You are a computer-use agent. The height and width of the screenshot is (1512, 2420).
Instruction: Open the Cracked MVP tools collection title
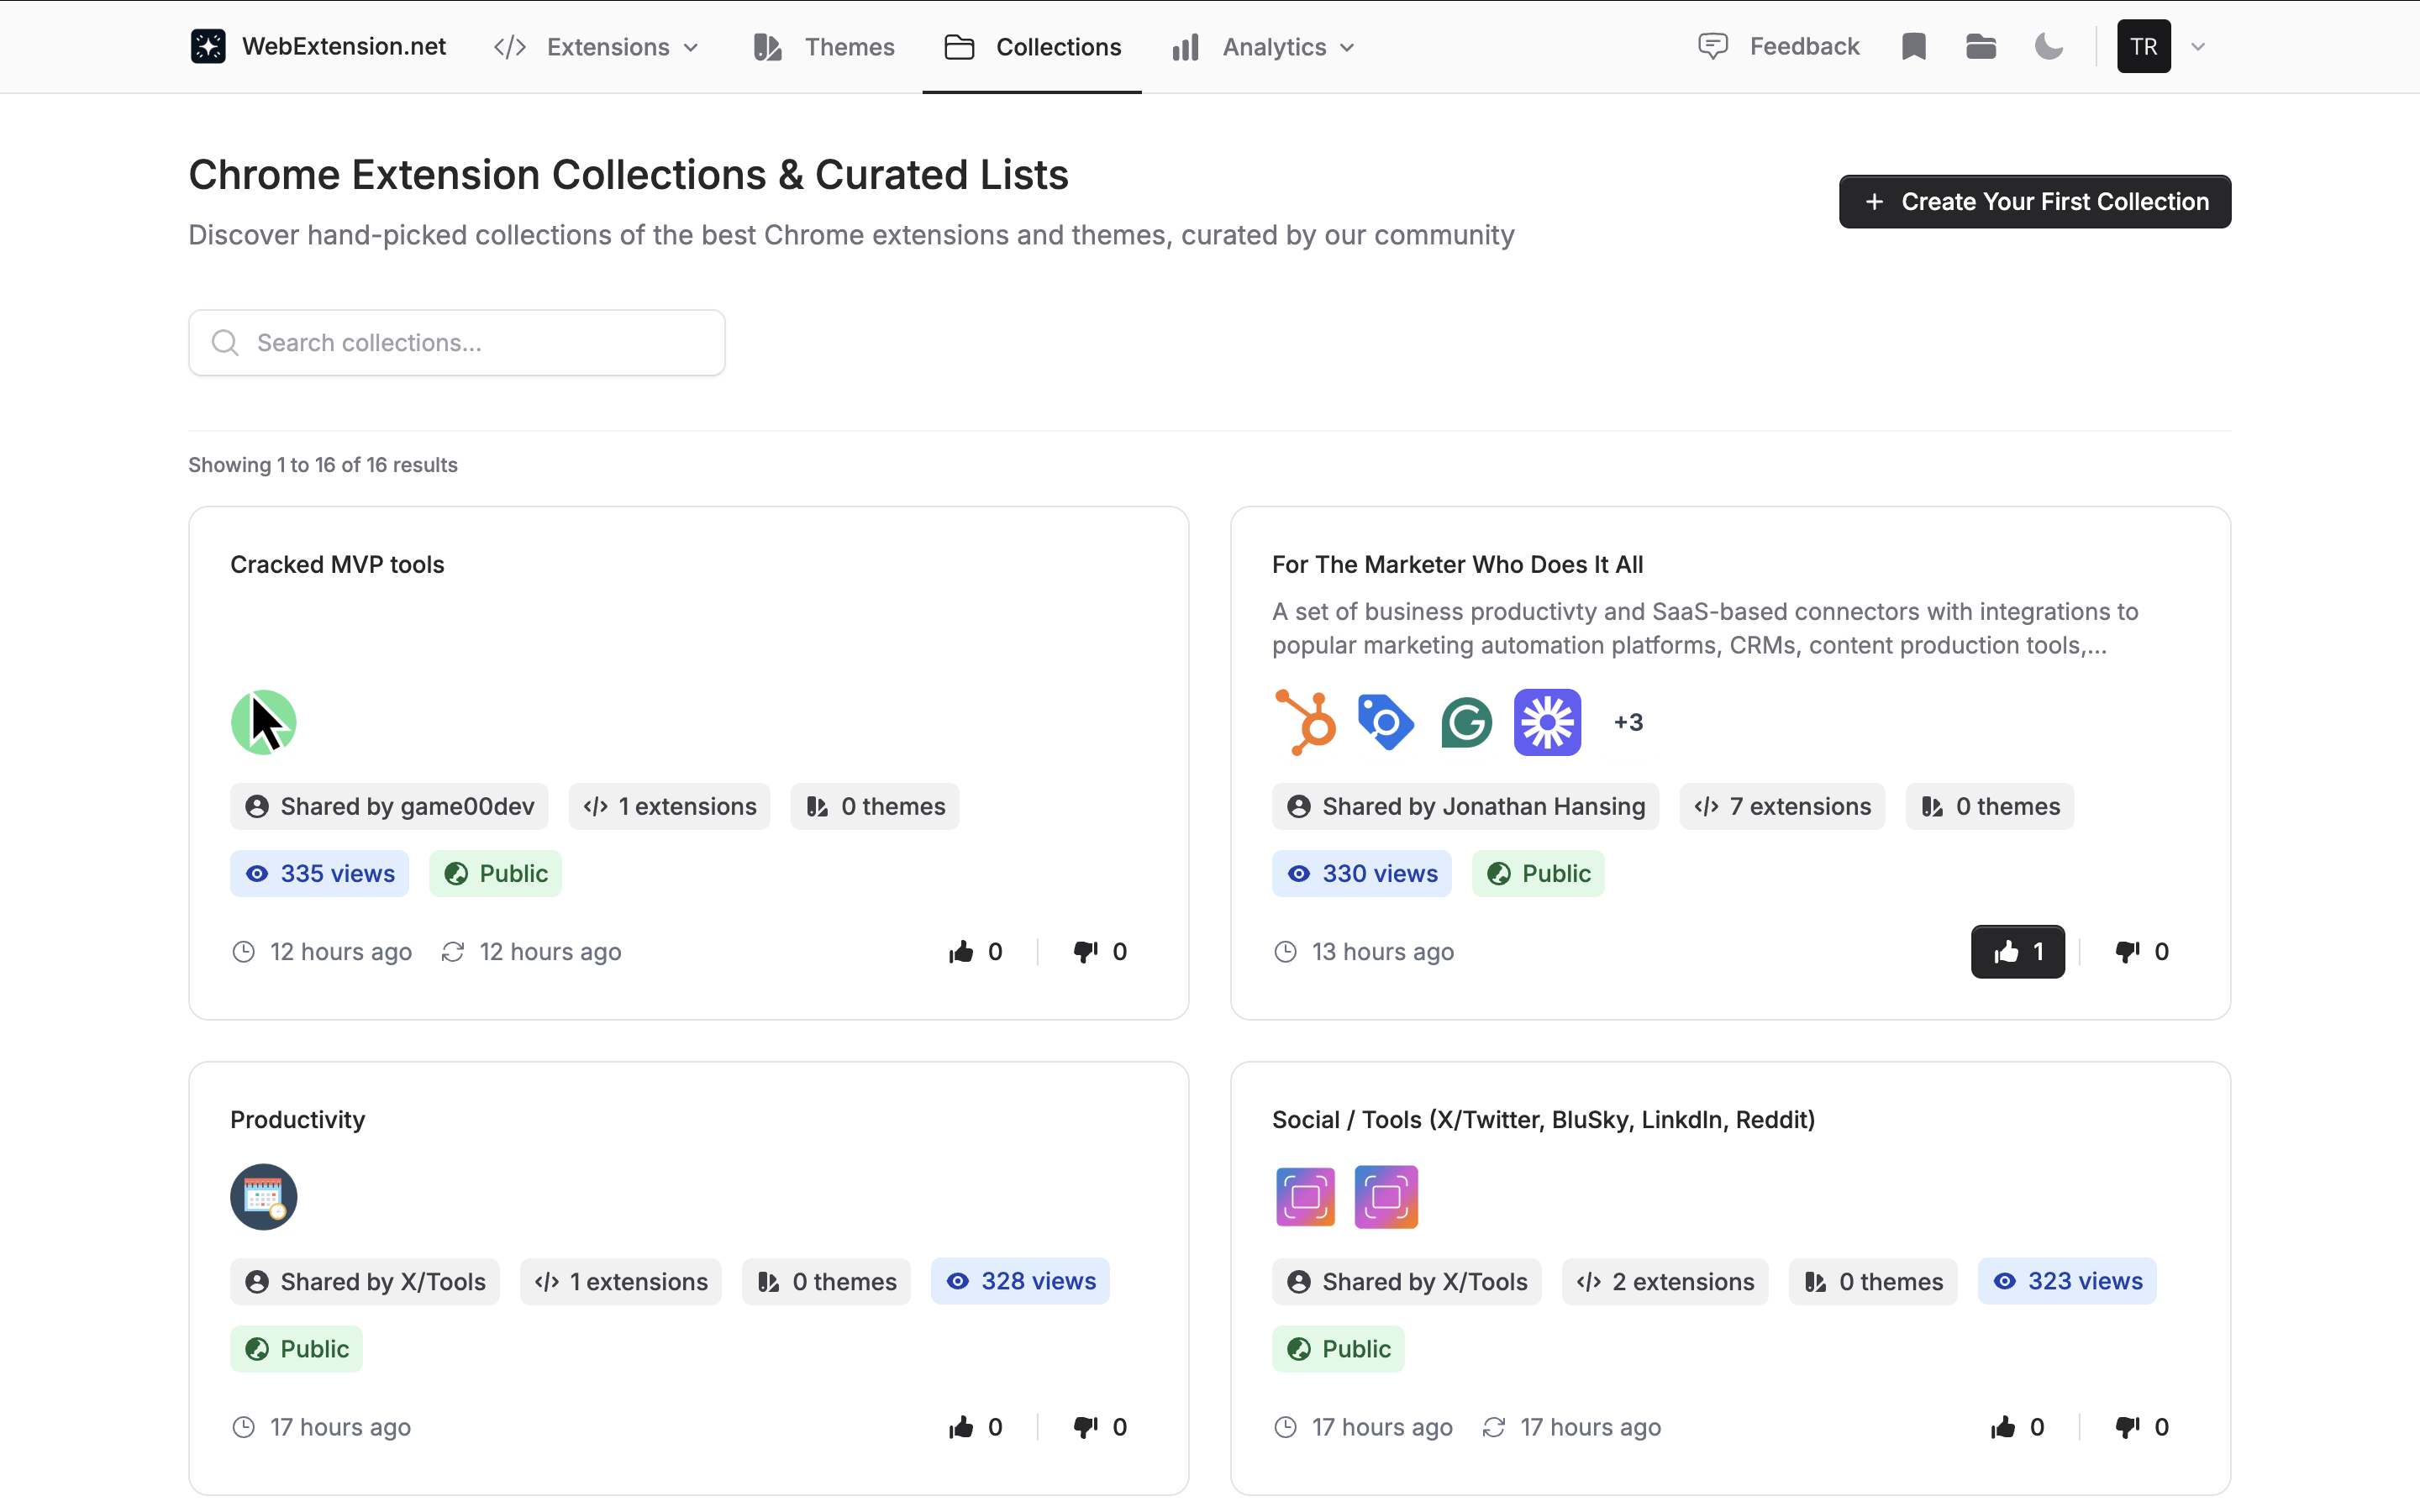pyautogui.click(x=337, y=564)
